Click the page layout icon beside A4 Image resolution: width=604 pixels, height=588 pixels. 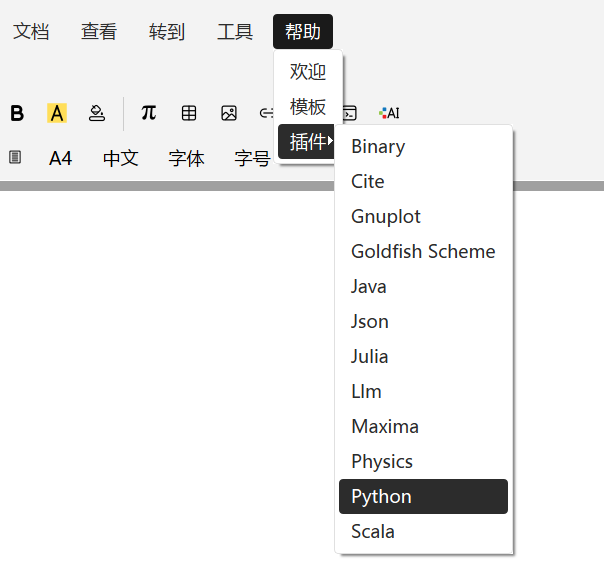15,157
